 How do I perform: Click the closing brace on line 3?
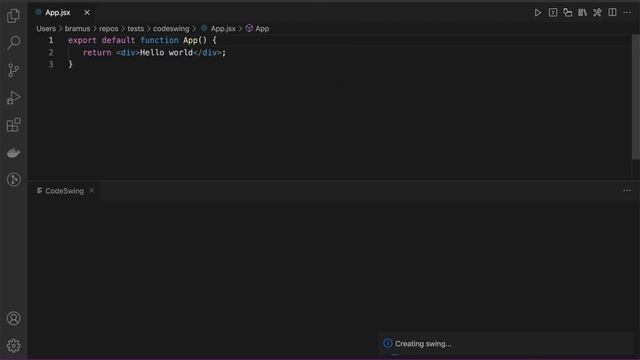(71, 64)
